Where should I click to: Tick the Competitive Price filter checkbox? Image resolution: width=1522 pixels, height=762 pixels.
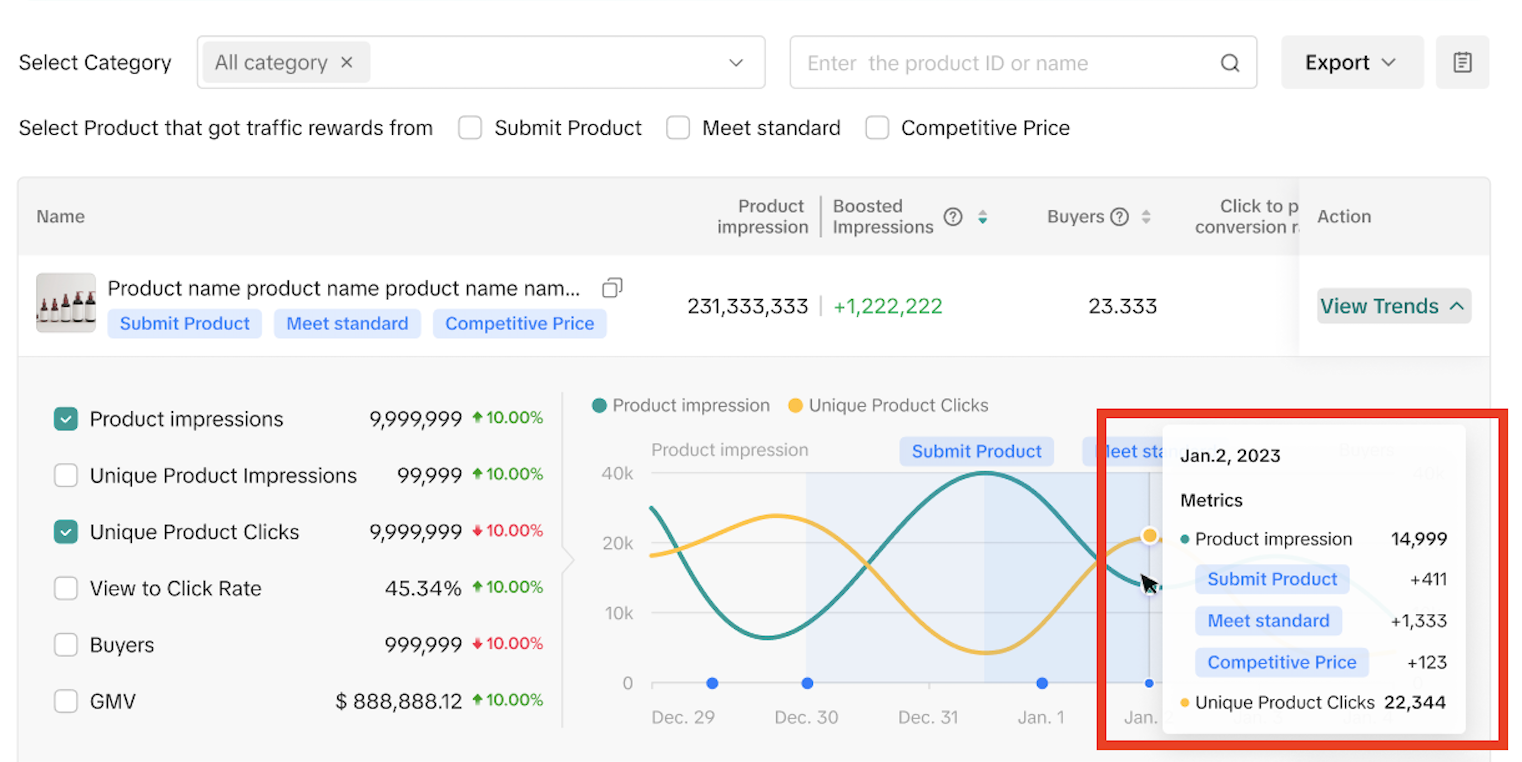[877, 128]
